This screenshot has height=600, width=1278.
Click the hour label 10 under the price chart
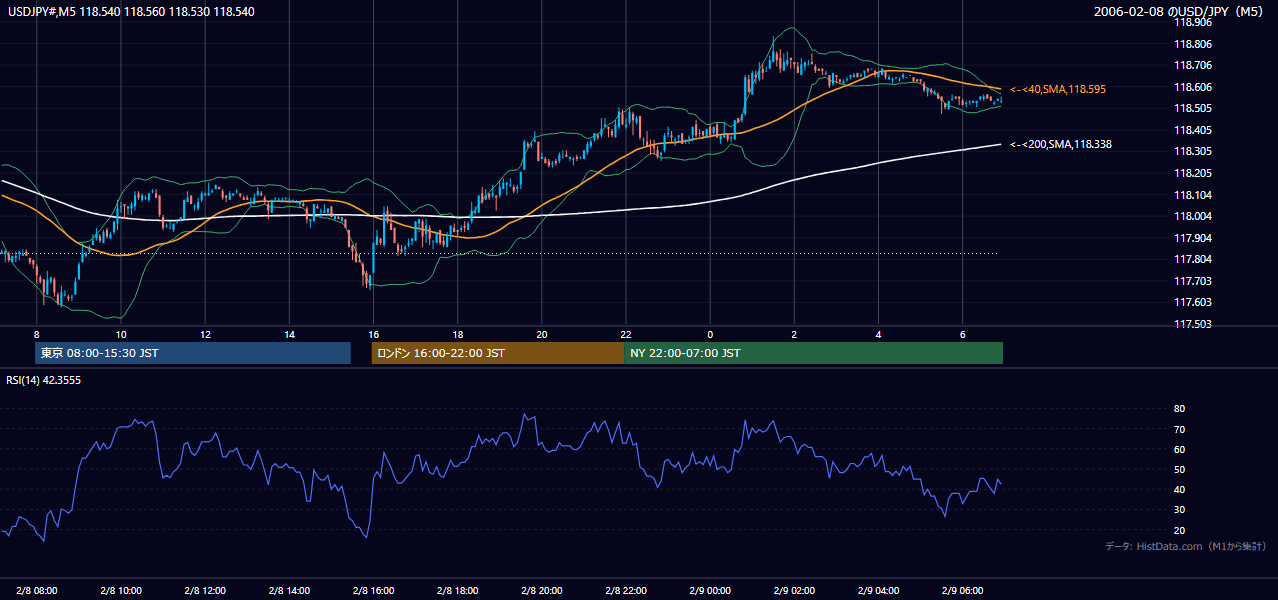(120, 334)
